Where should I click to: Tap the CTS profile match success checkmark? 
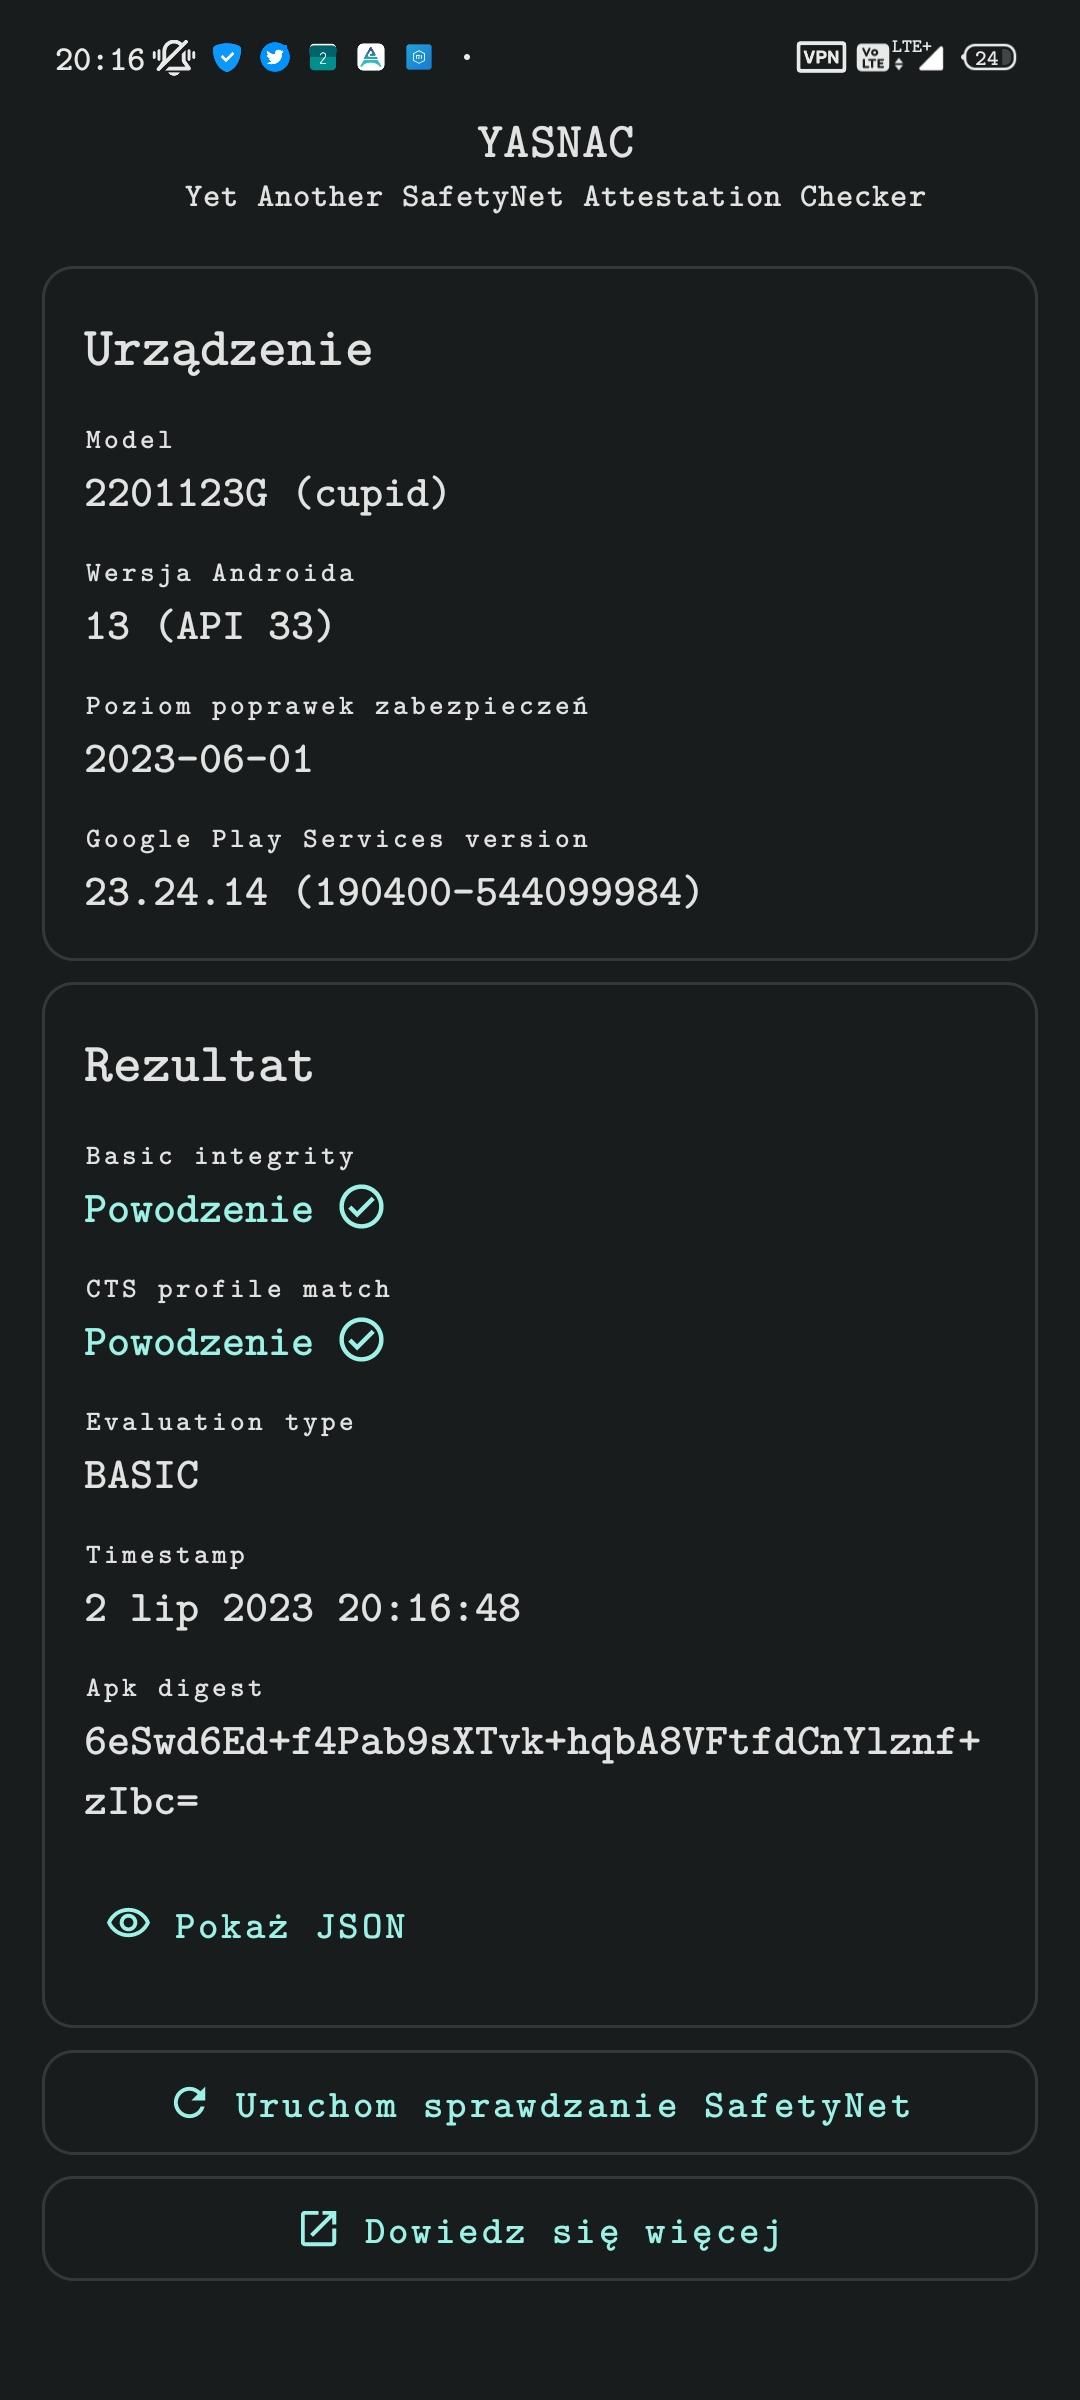(361, 1340)
